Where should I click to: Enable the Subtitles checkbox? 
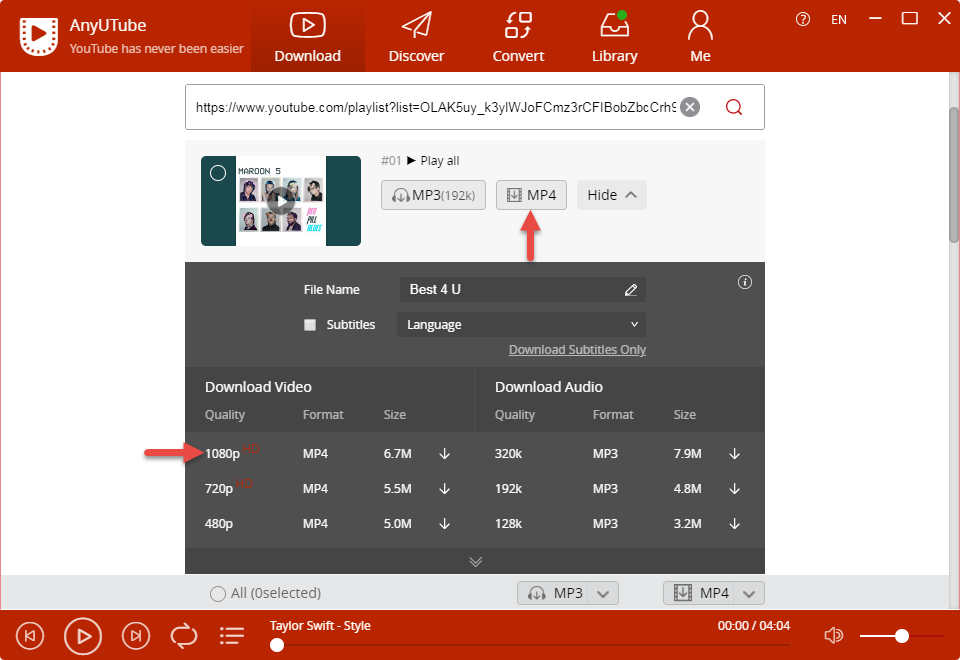pyautogui.click(x=310, y=324)
